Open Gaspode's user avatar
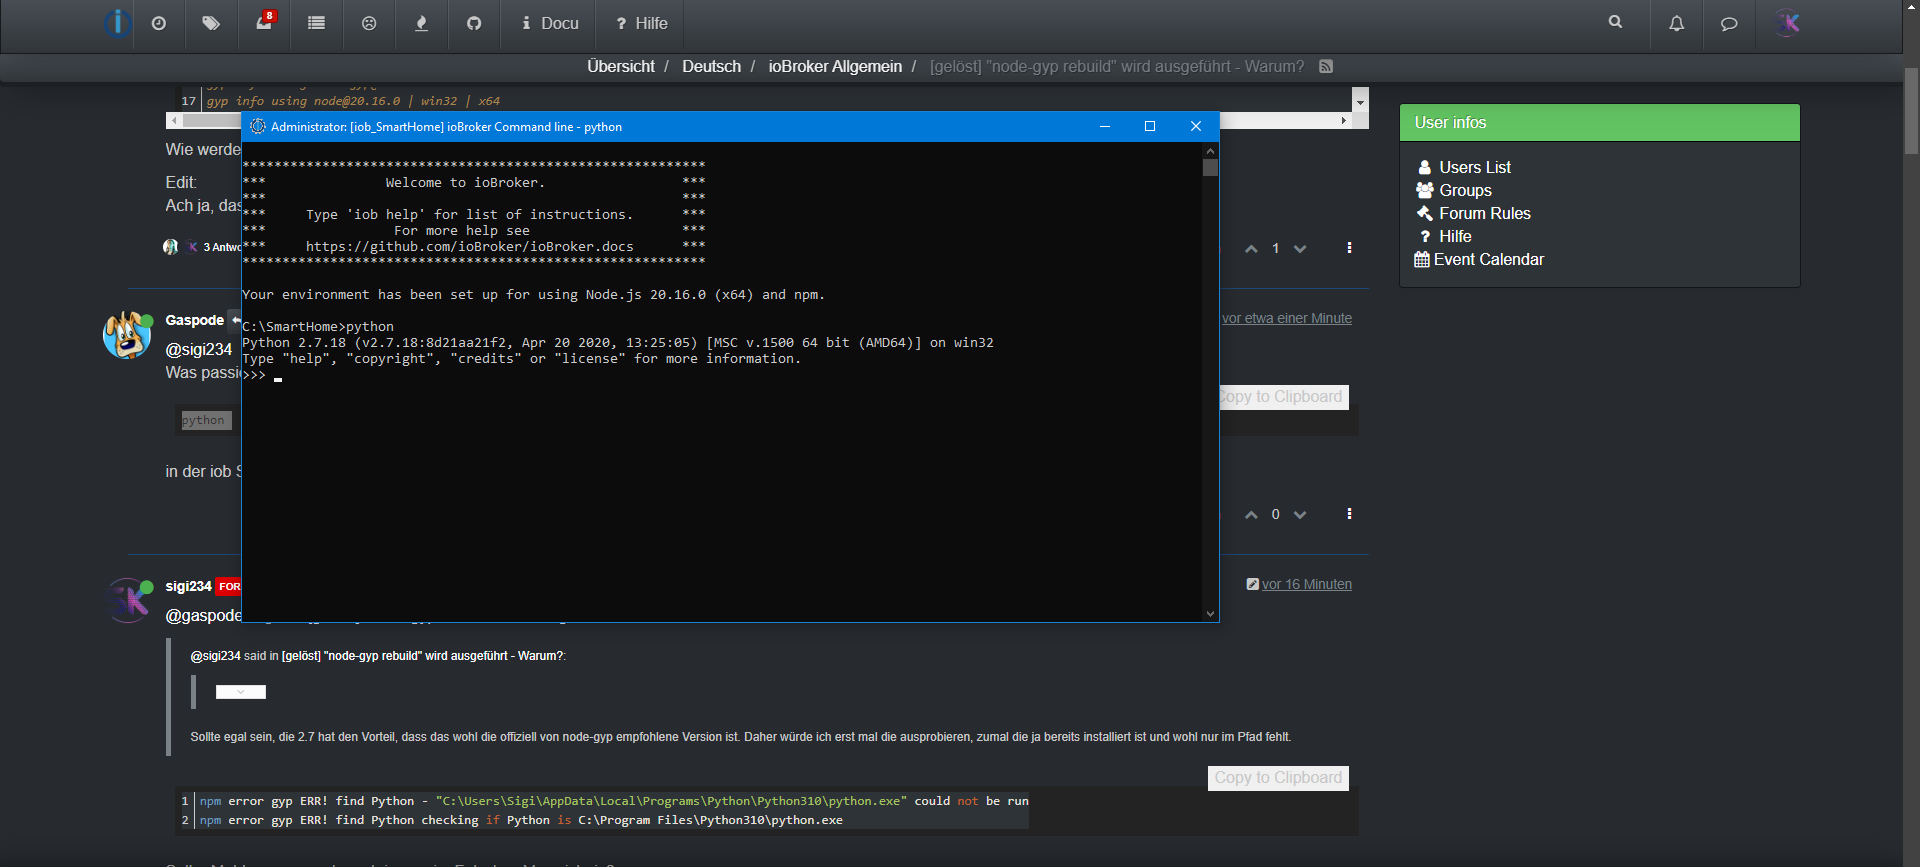1920x867 pixels. [x=128, y=335]
